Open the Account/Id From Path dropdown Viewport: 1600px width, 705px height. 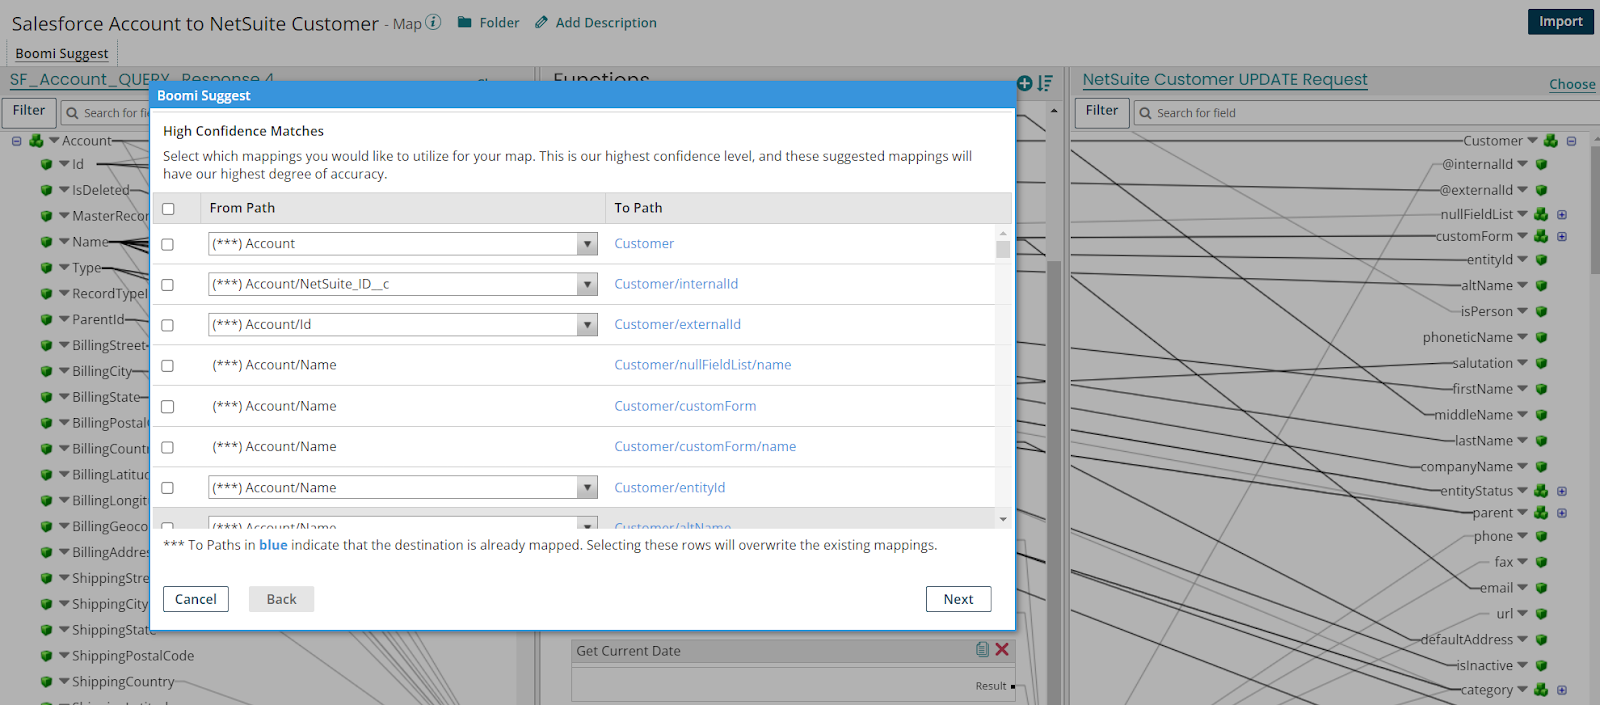(x=587, y=325)
